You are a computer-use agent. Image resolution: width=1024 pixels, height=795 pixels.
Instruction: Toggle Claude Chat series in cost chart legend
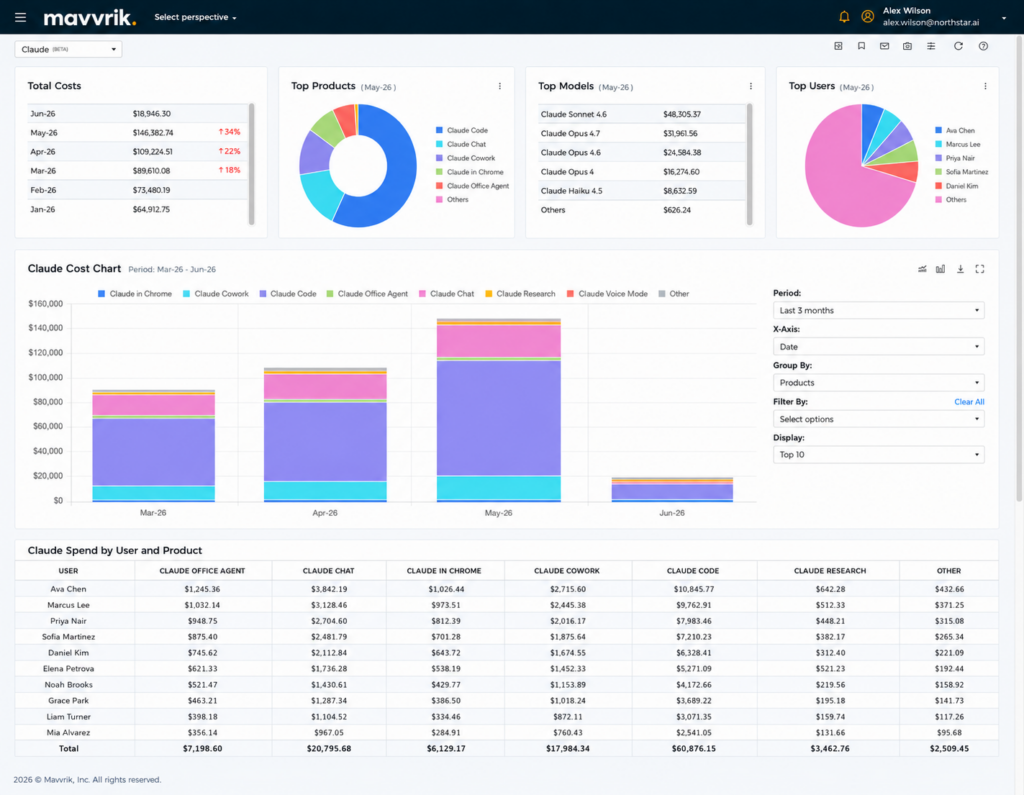[x=447, y=294]
